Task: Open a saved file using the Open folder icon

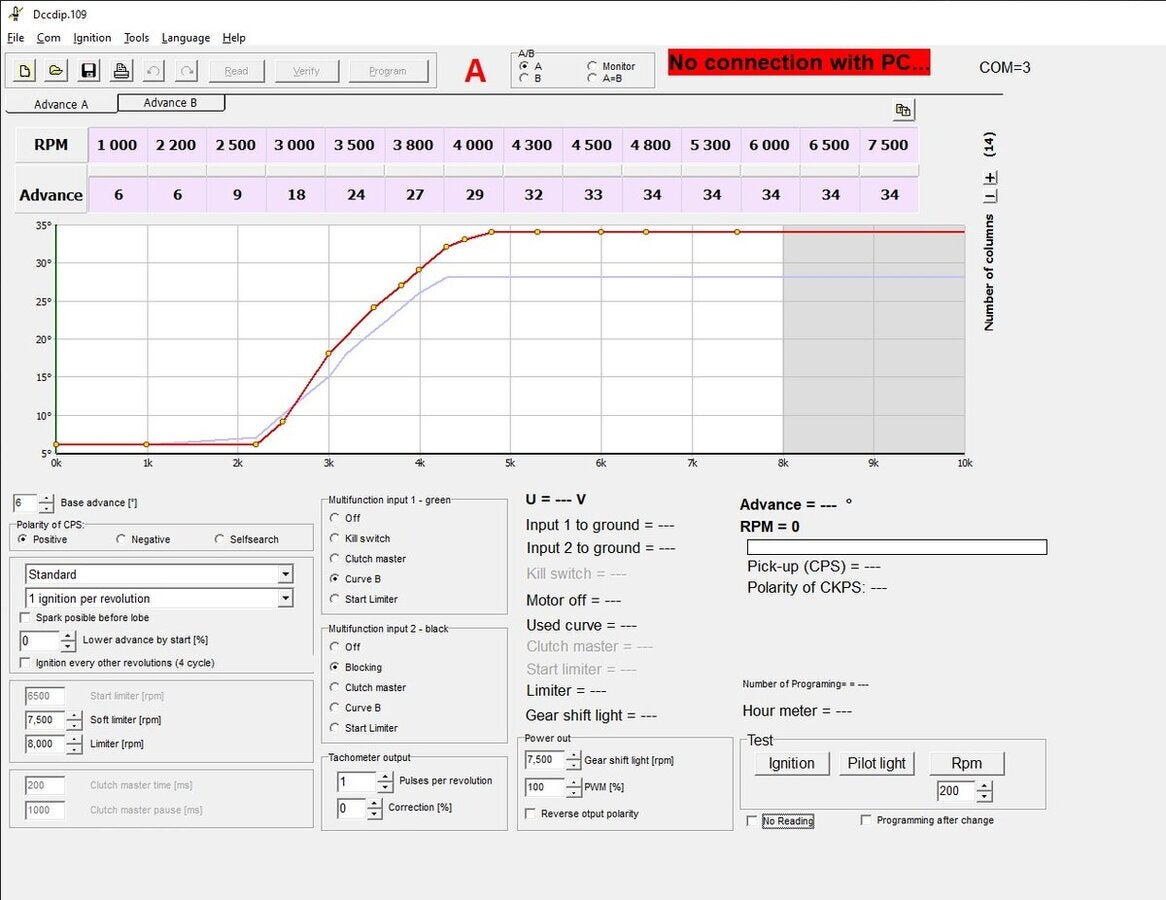Action: [56, 70]
